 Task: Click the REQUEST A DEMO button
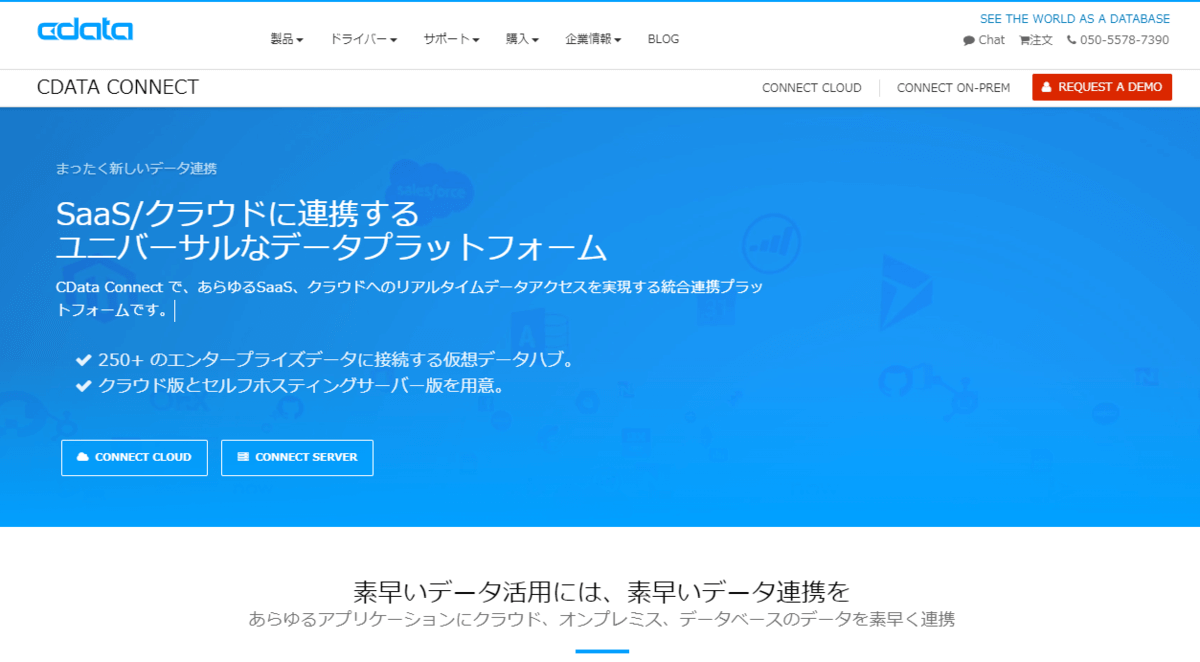tap(1102, 87)
